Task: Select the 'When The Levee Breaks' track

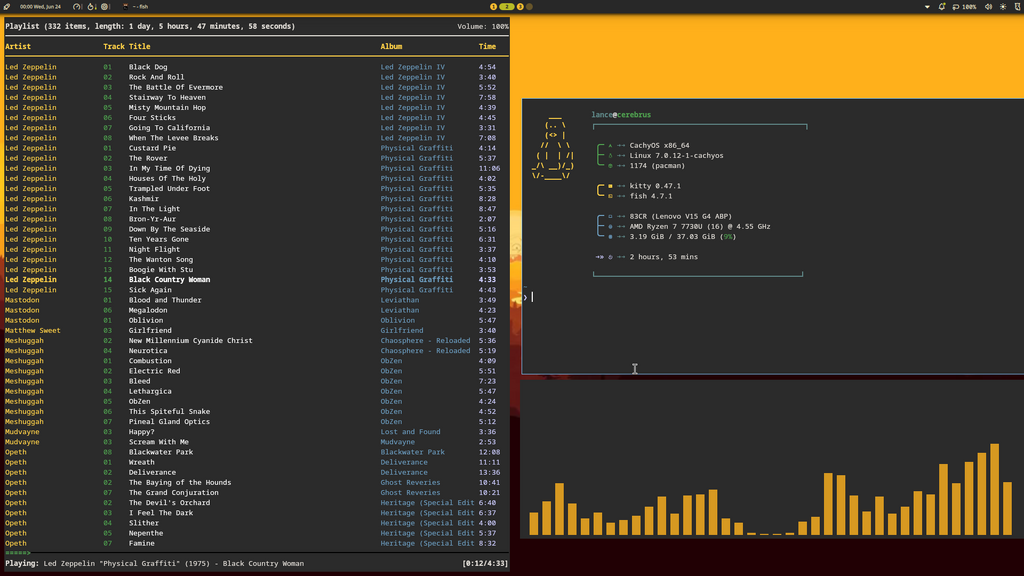Action: click(256, 138)
